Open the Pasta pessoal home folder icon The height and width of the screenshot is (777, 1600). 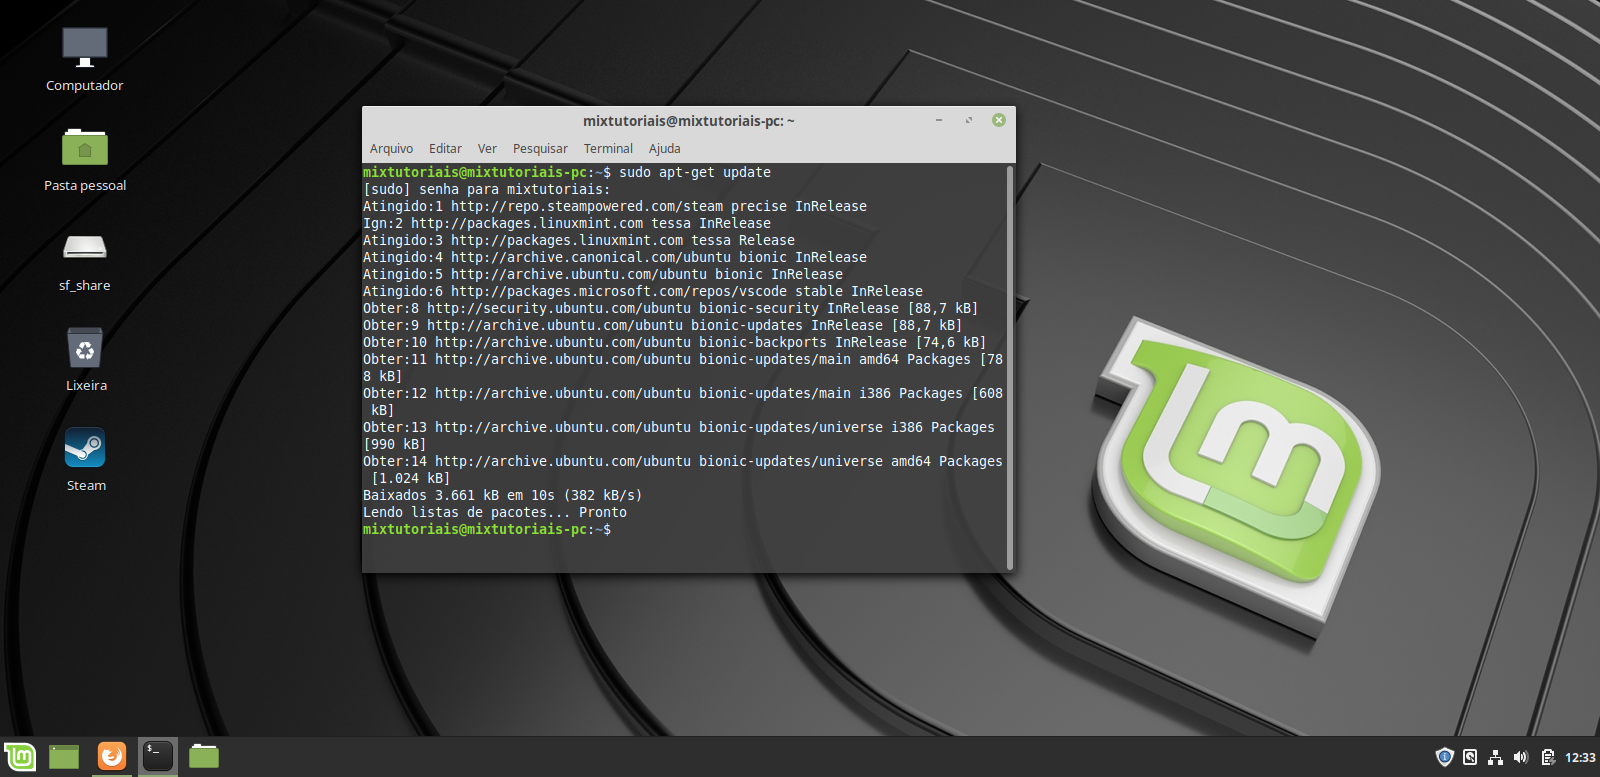tap(85, 147)
